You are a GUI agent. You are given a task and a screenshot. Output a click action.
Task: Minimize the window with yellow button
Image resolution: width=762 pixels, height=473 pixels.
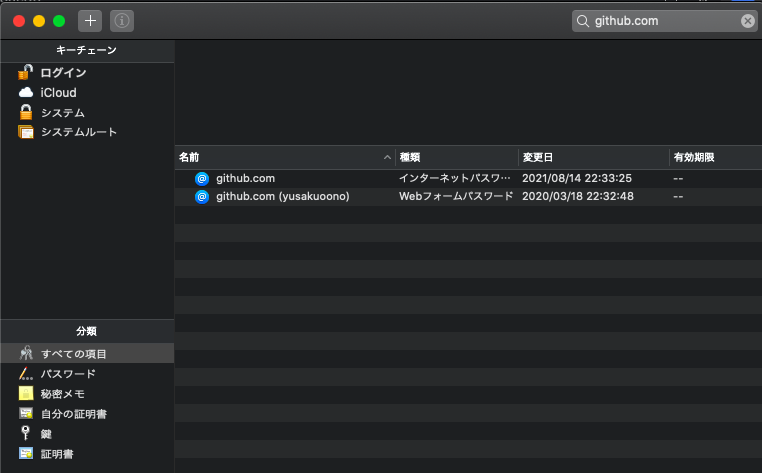coord(39,21)
